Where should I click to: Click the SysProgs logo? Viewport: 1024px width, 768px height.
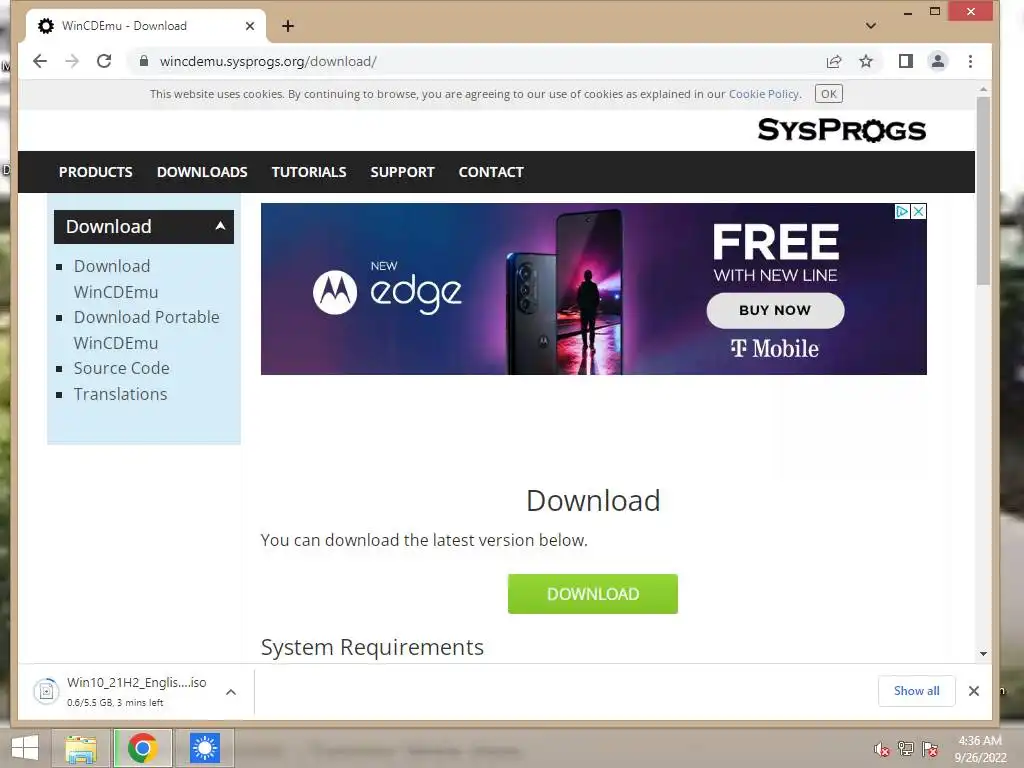[842, 129]
